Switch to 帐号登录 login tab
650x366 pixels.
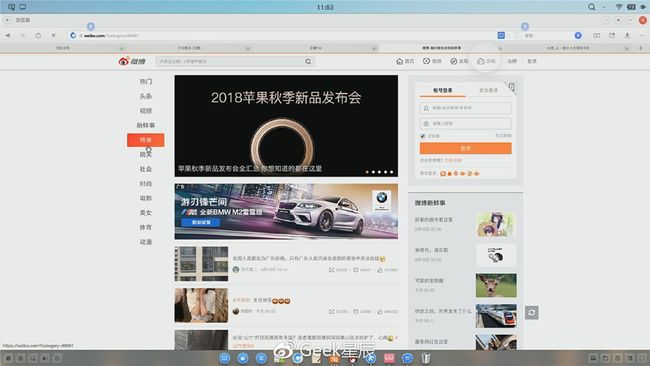pyautogui.click(x=443, y=90)
